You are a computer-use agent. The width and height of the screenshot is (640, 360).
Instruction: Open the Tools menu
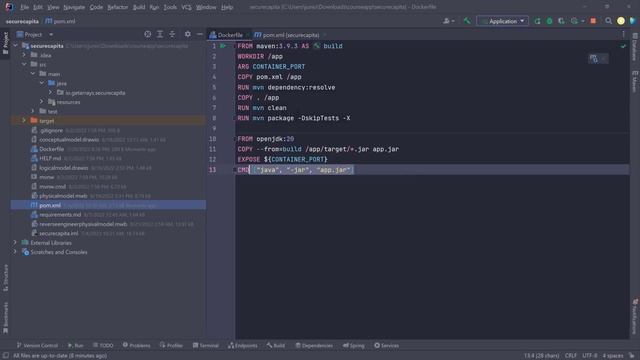click(170, 7)
